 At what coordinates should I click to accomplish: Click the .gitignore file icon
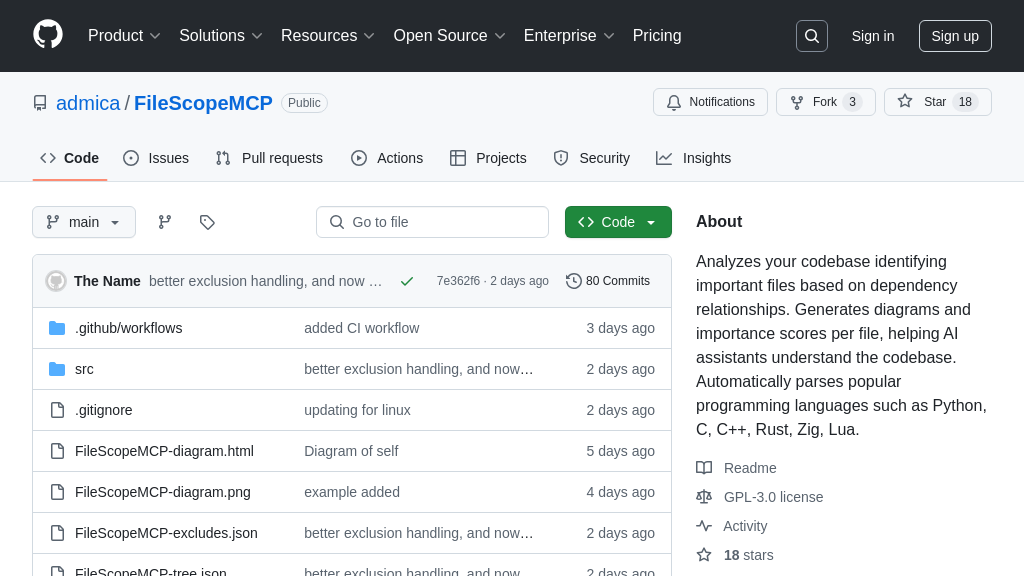[57, 410]
